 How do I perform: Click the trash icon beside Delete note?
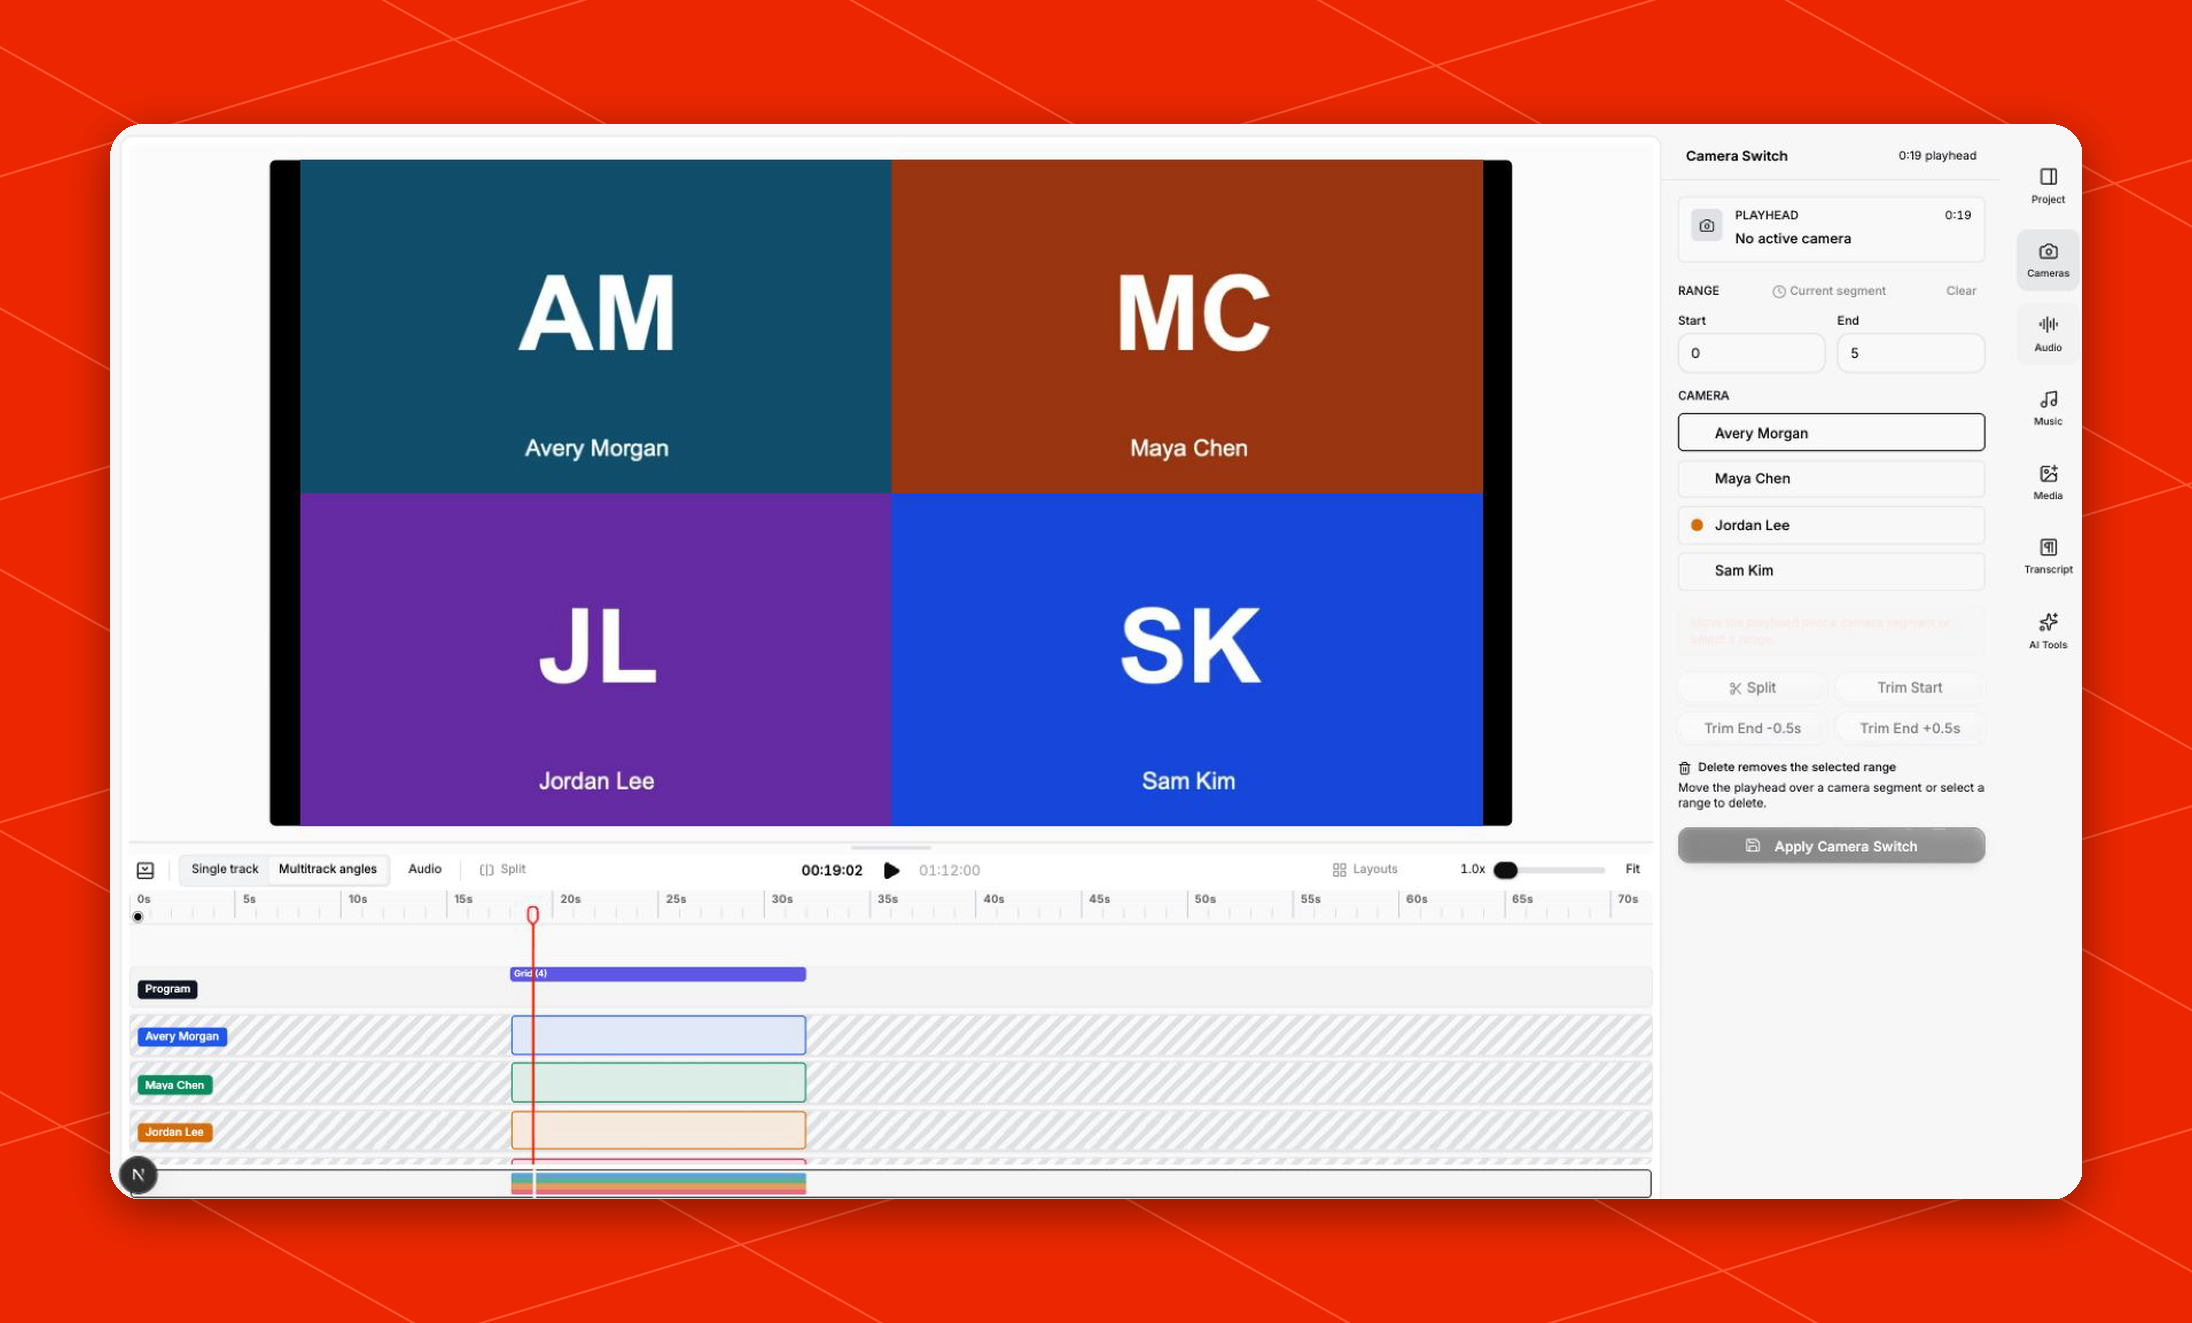pyautogui.click(x=1684, y=768)
